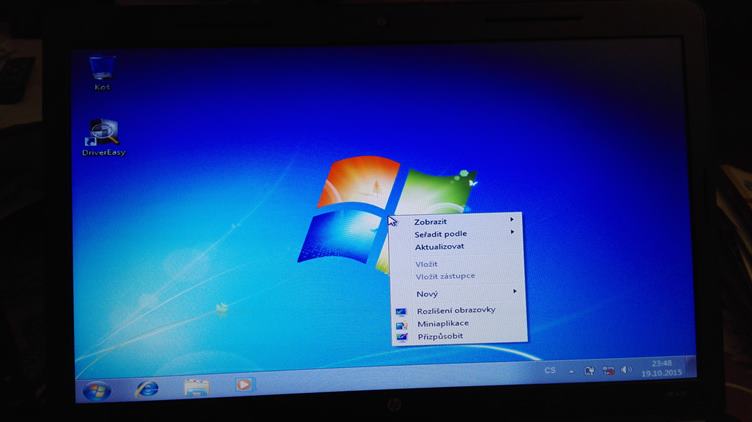Launch Windows Media Player from taskbar
Image resolution: width=752 pixels, height=422 pixels.
244,384
